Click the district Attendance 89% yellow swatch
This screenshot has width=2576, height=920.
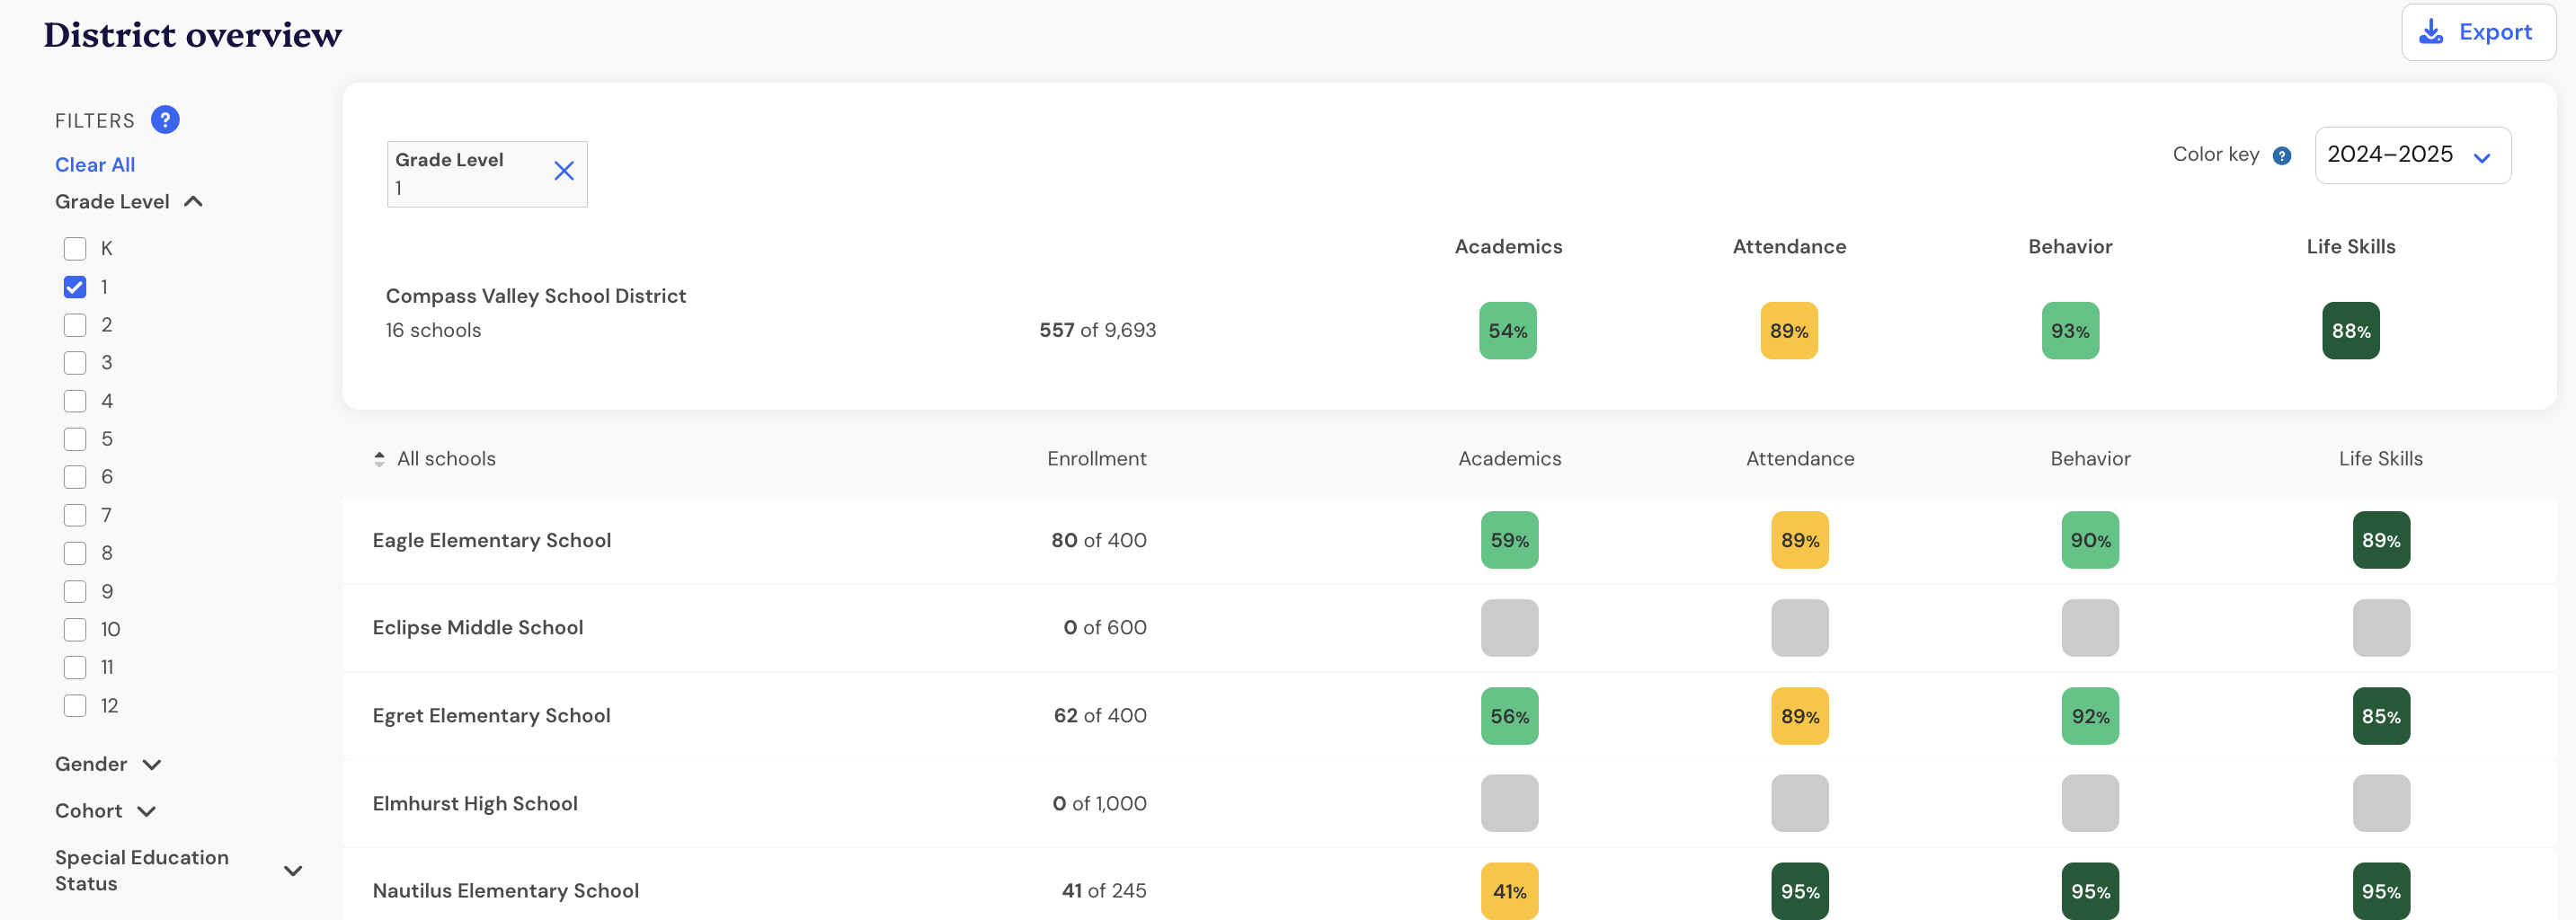1789,331
